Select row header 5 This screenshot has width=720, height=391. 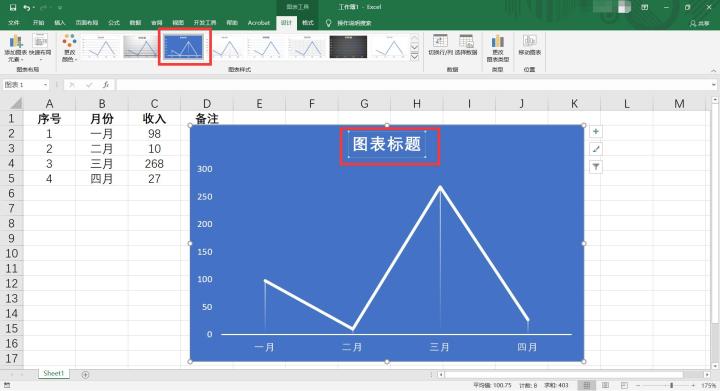point(11,179)
